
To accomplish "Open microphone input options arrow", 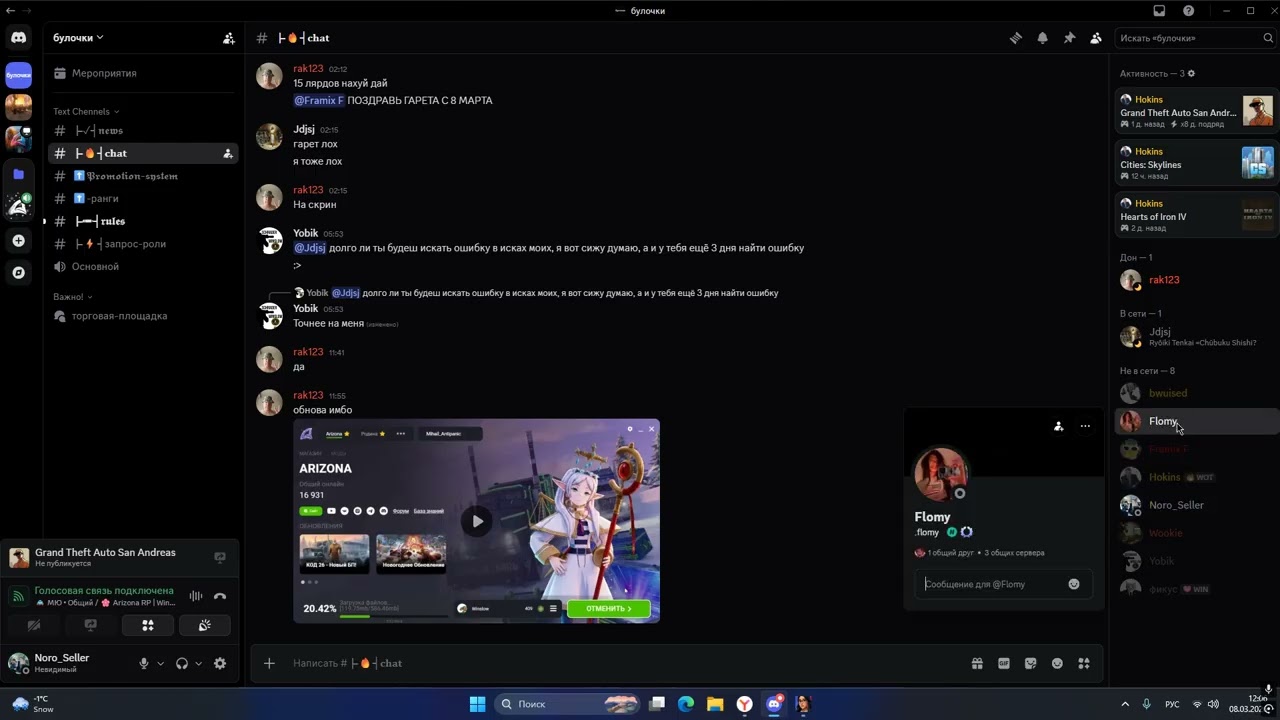I will [160, 663].
